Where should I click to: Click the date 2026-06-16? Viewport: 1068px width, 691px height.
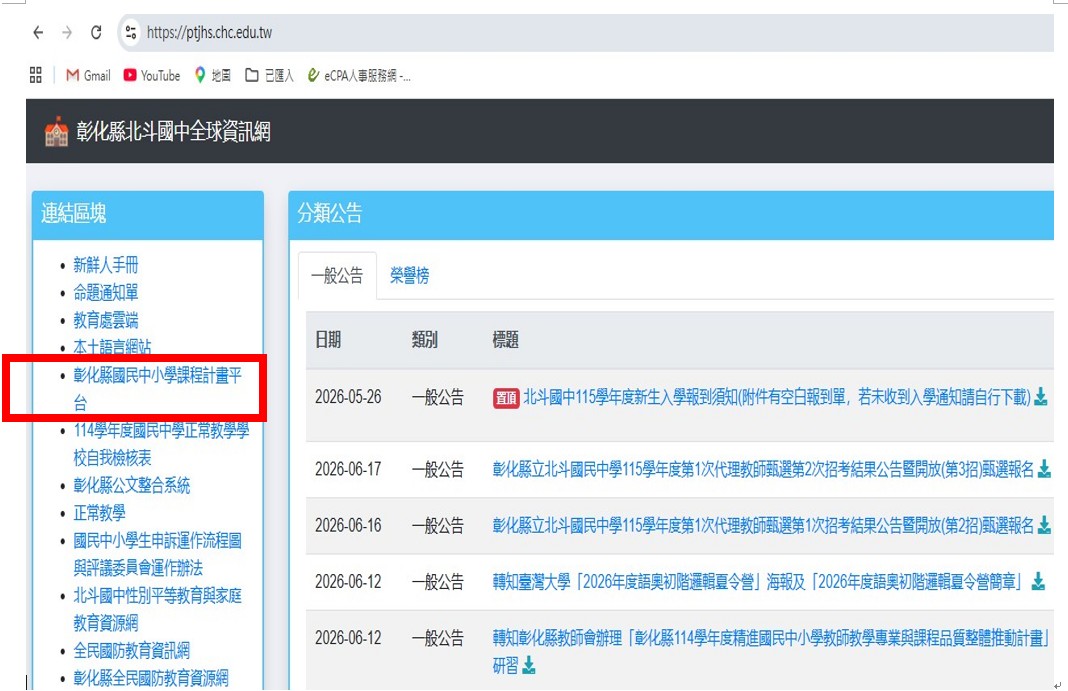coord(348,526)
